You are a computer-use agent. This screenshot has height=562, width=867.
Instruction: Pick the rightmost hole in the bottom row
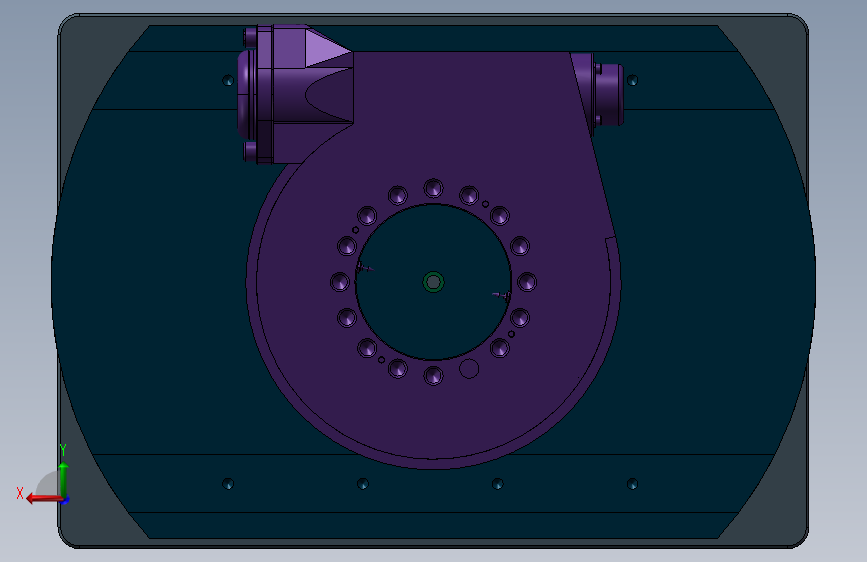(632, 484)
